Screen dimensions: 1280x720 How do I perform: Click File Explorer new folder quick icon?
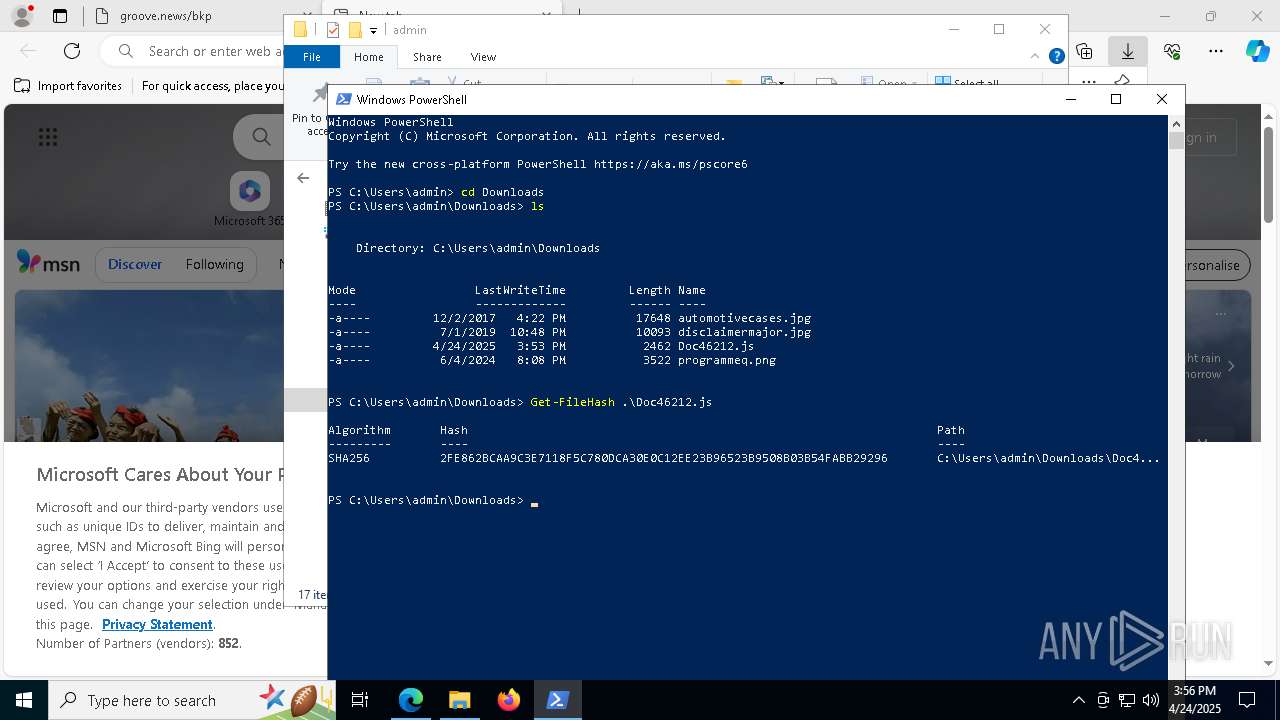(x=355, y=30)
